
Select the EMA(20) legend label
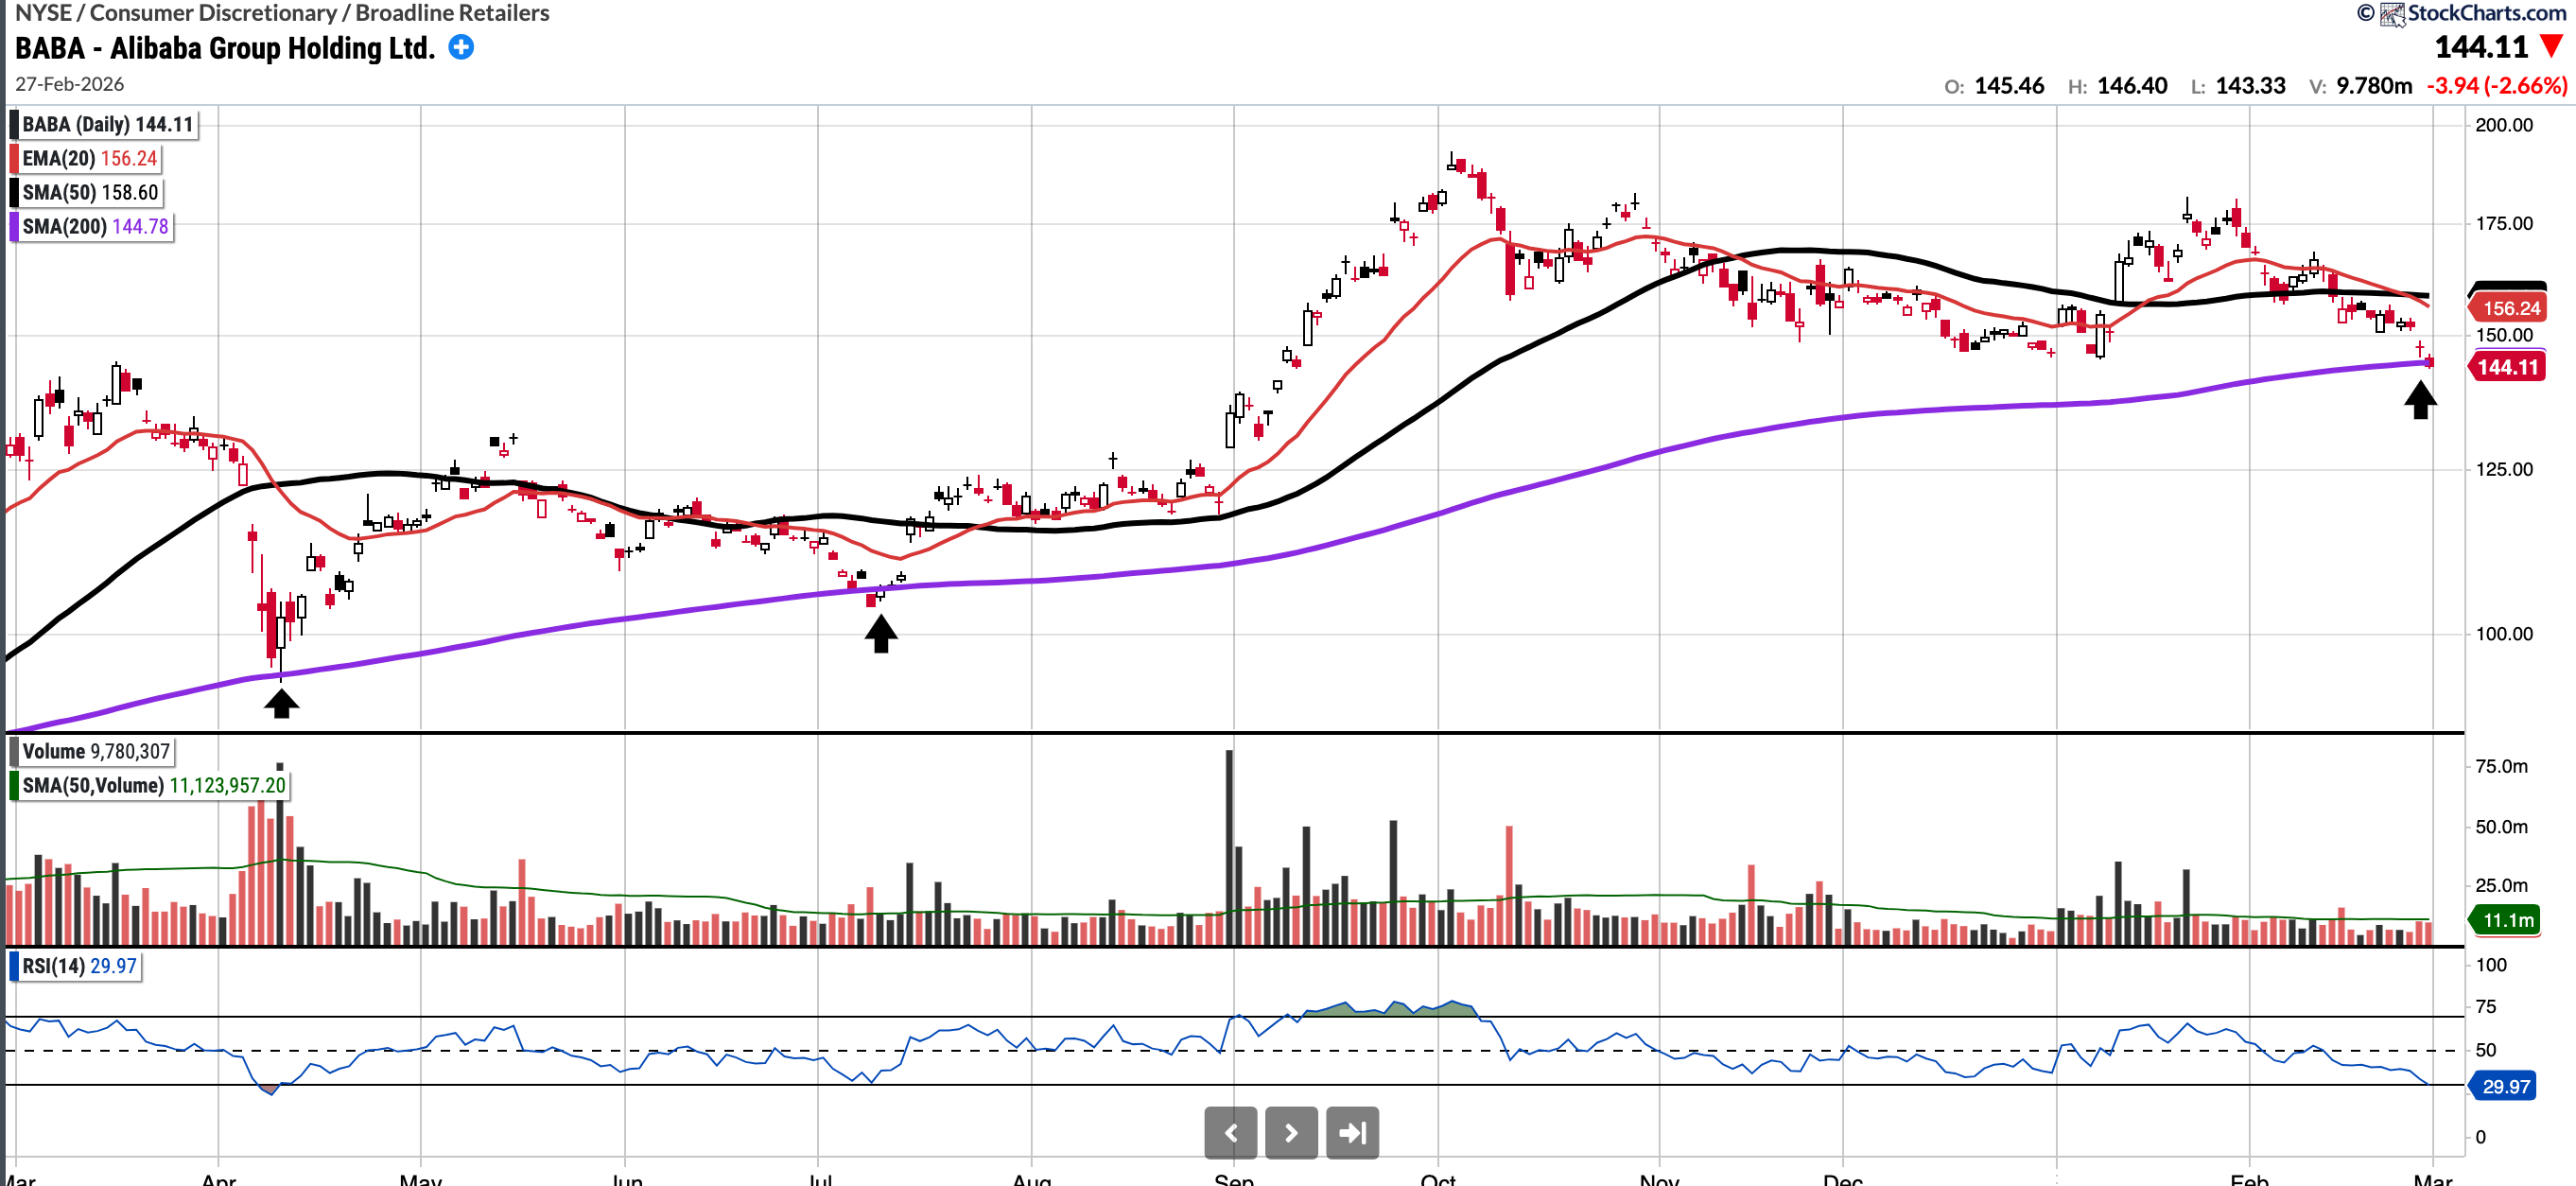point(89,158)
